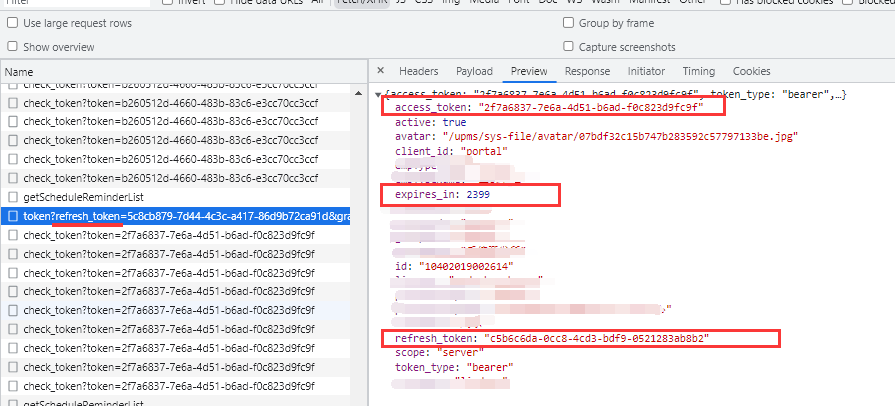Select the check_token 2f7a6837 row directly below token?refresh_token
The height and width of the screenshot is (406, 895).
coord(176,235)
